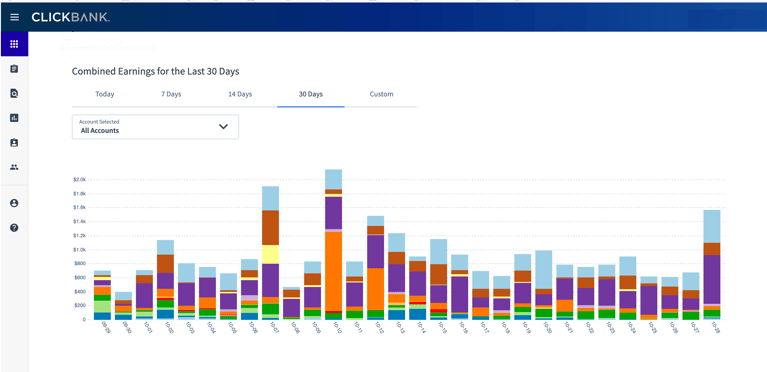Click the light green segment of 09-29 bar

[102, 306]
